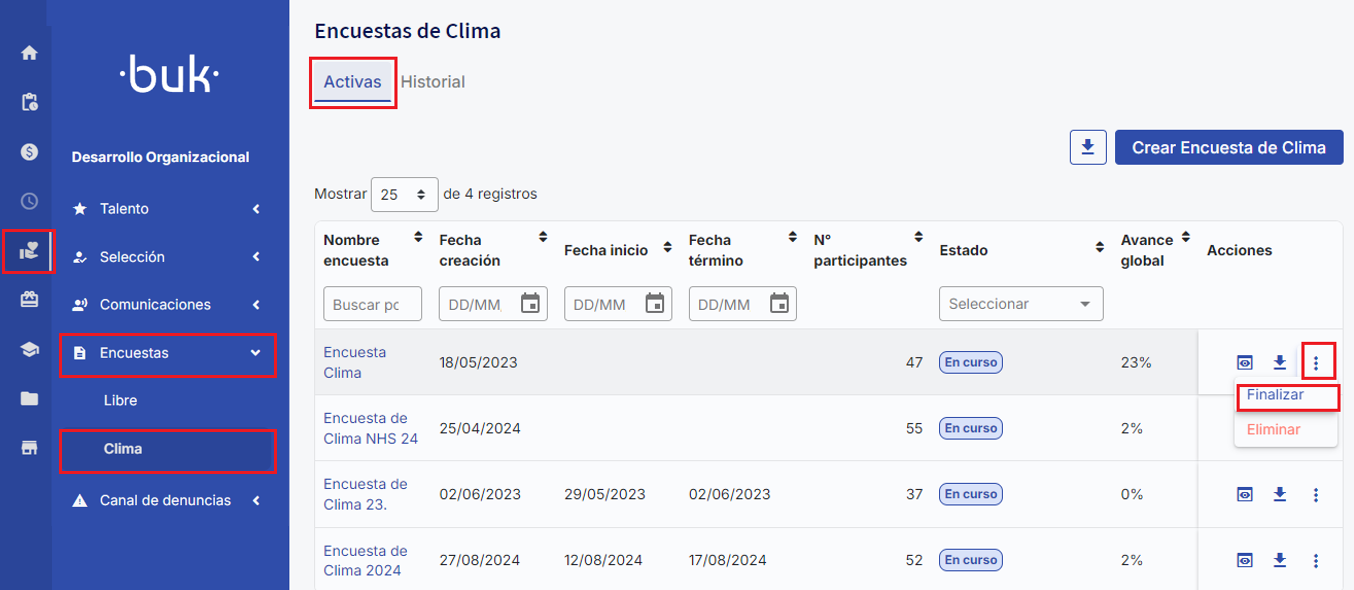Click the download icon next to Crear Encuesta
Screen dimensions: 1354x590
[x=1088, y=147]
